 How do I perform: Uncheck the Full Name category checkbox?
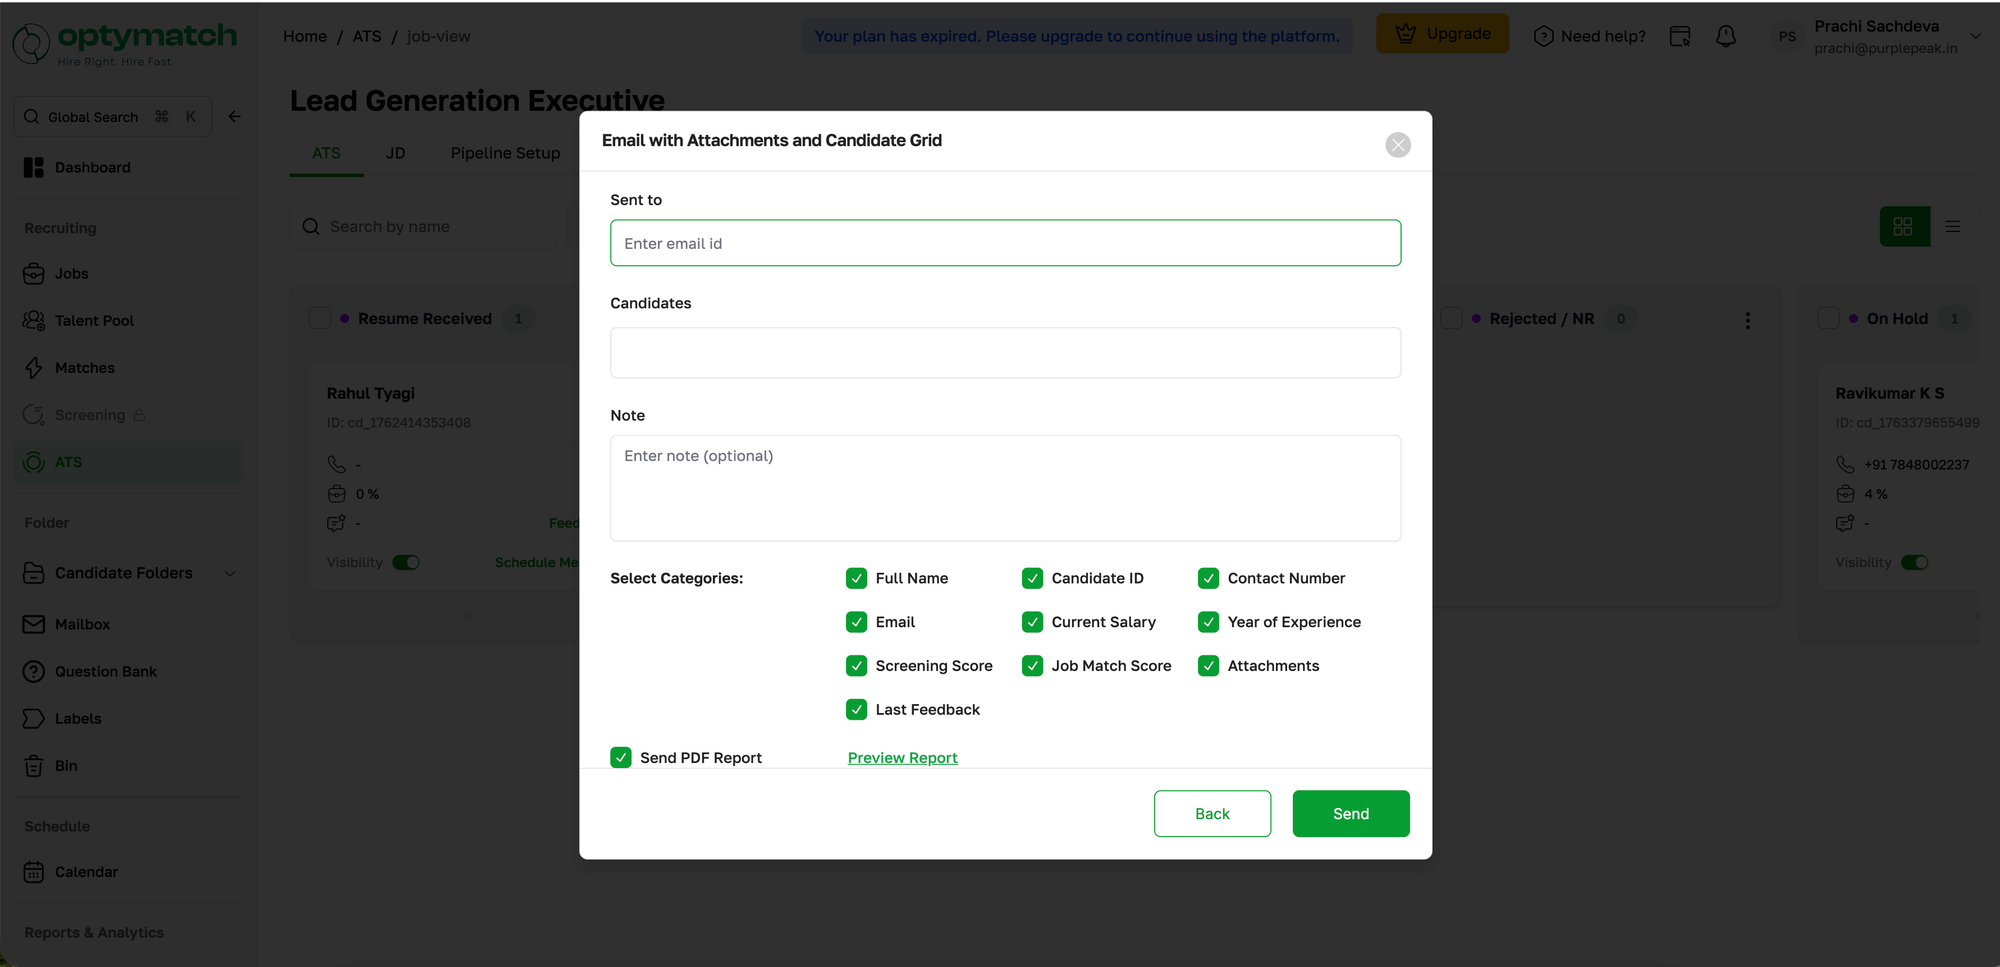tap(856, 578)
